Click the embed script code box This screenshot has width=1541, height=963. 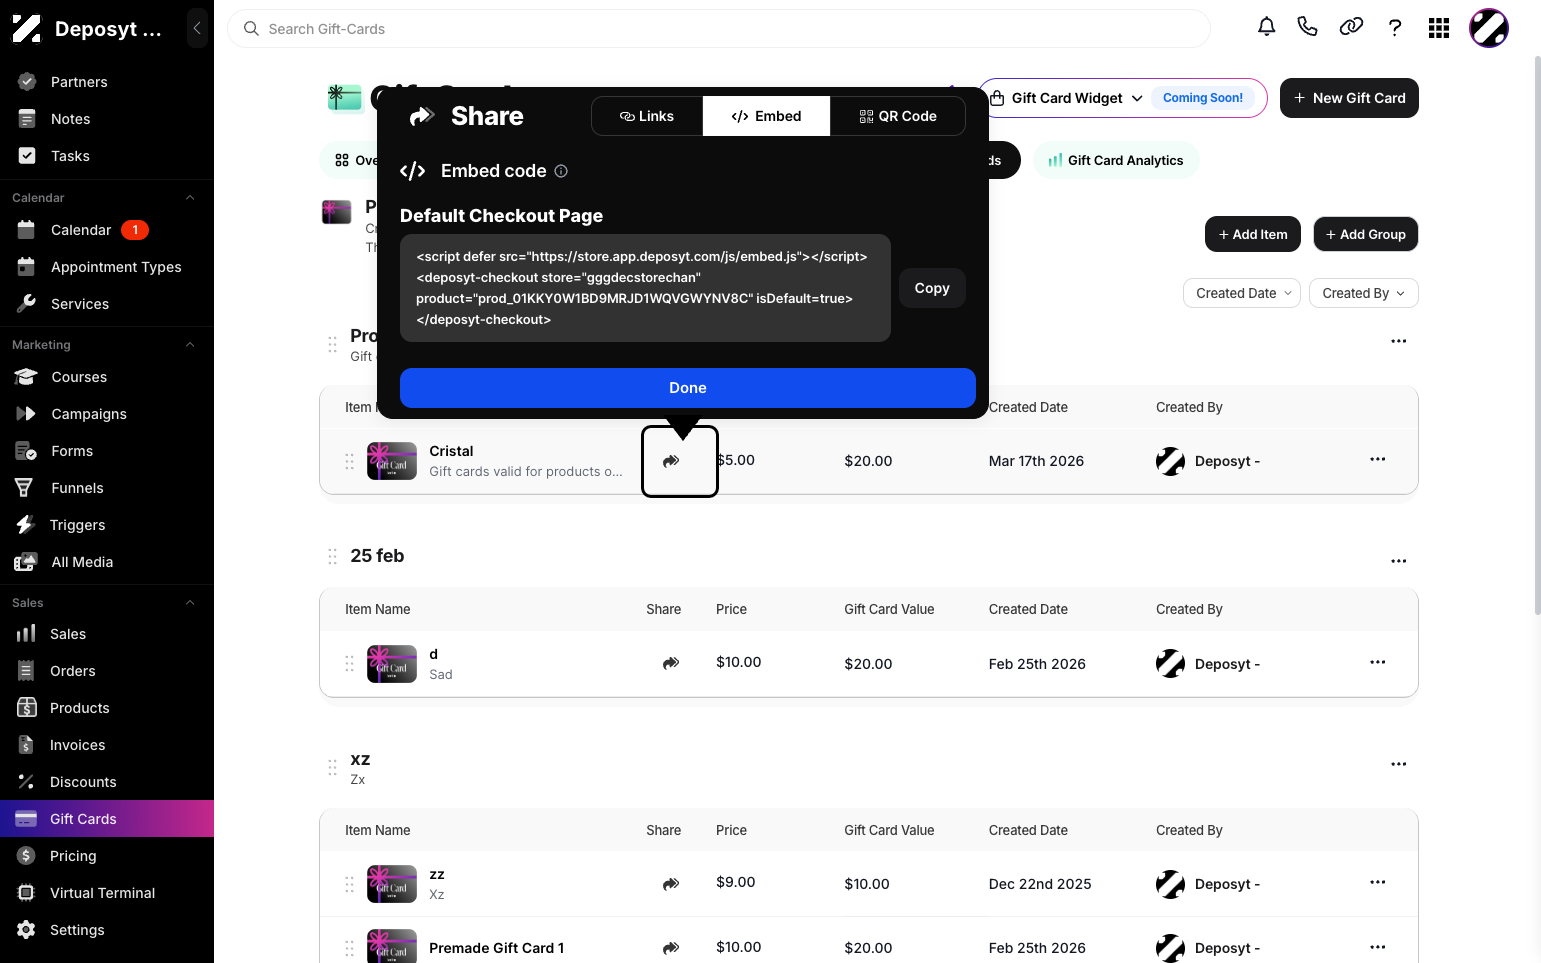point(645,288)
